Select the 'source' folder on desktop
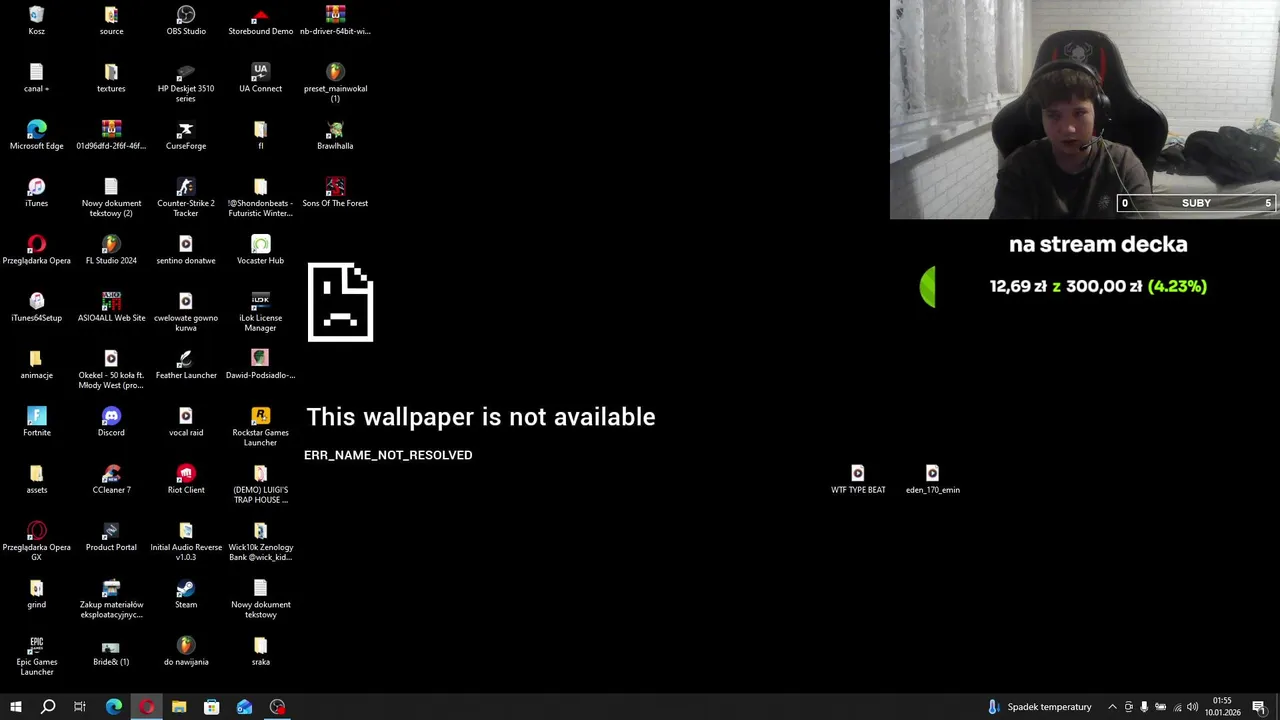 pyautogui.click(x=111, y=21)
